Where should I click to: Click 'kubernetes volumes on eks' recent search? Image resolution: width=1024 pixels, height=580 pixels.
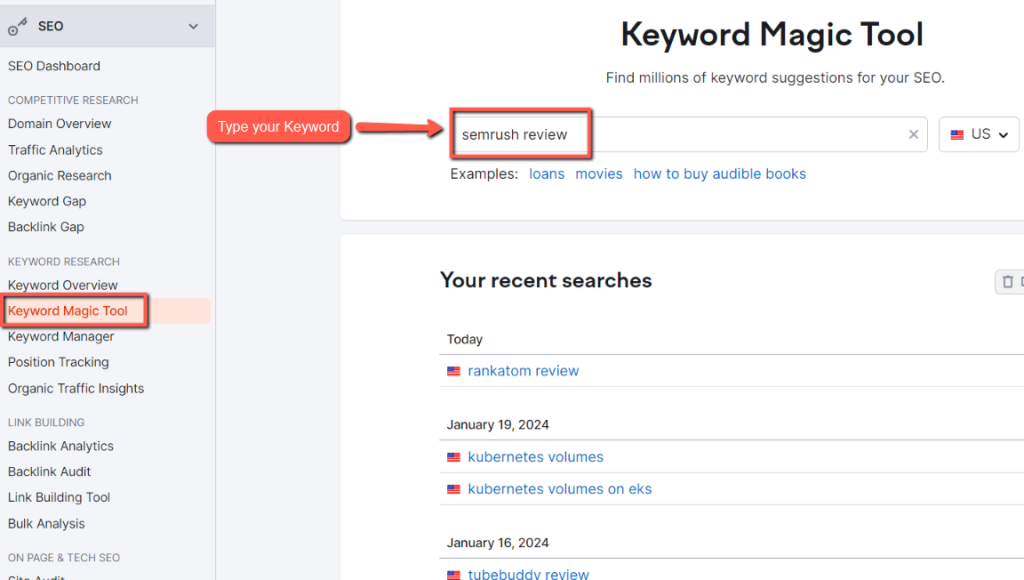[x=559, y=490]
